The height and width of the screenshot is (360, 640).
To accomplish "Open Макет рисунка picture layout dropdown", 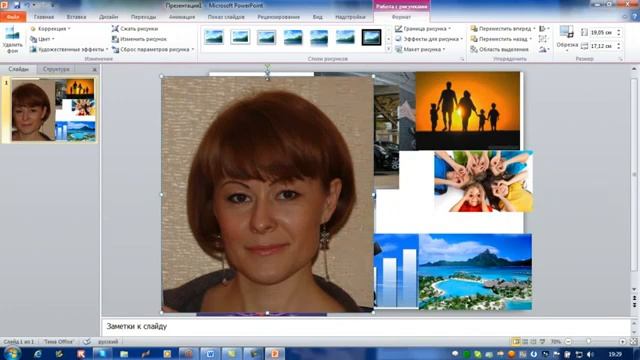I will [420, 49].
